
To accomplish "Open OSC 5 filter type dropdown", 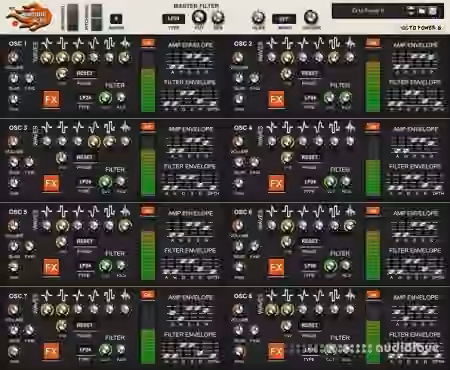I will pyautogui.click(x=85, y=266).
